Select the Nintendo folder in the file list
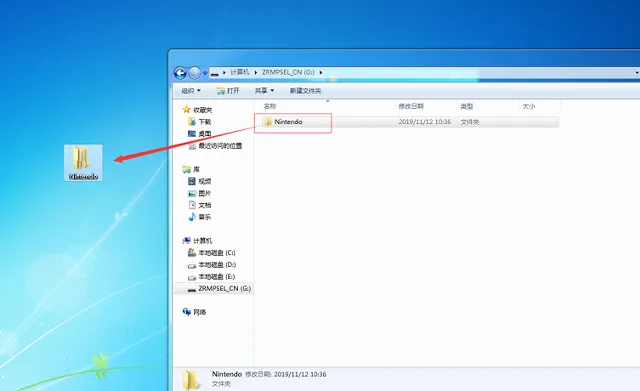Viewport: 640px width, 391px height. click(x=288, y=122)
